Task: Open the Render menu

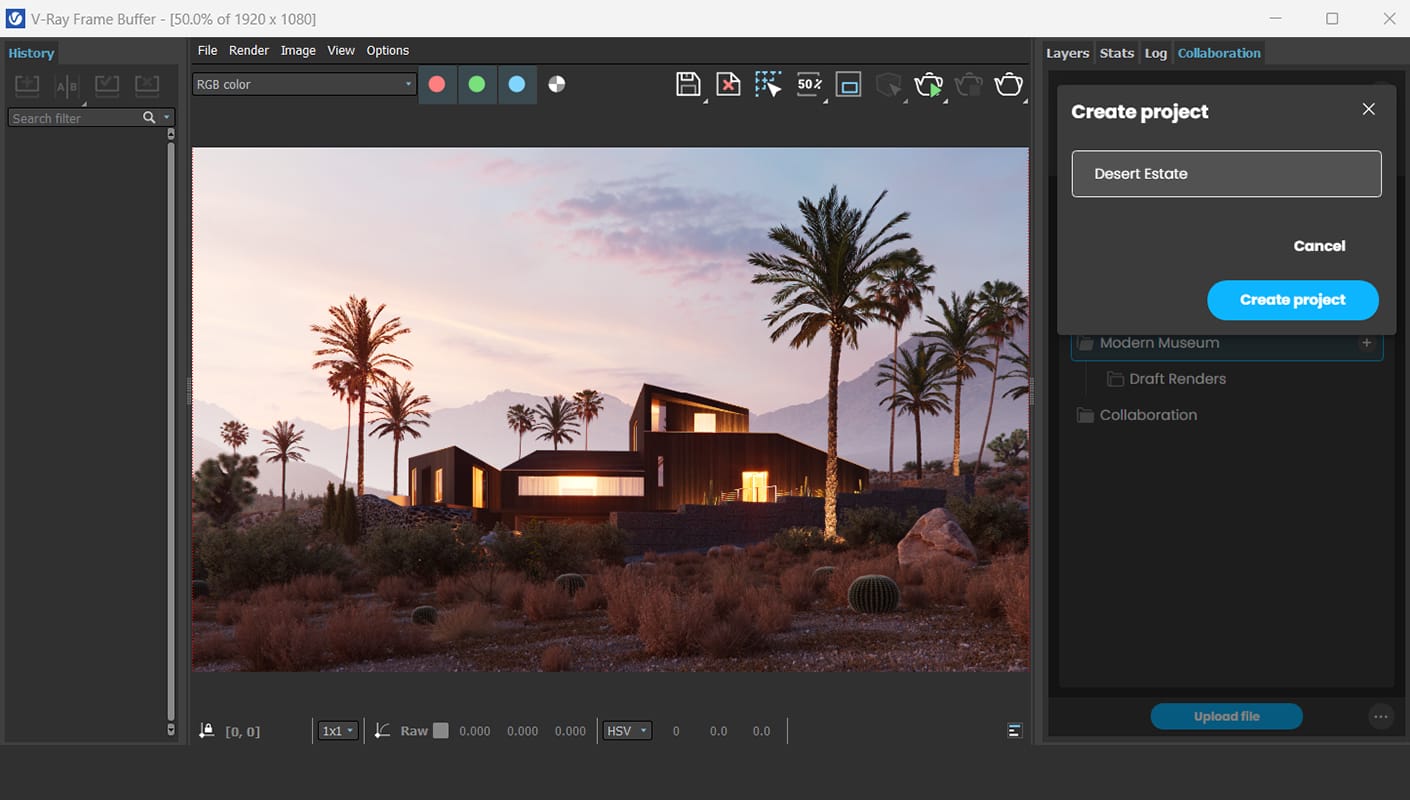Action: [248, 50]
